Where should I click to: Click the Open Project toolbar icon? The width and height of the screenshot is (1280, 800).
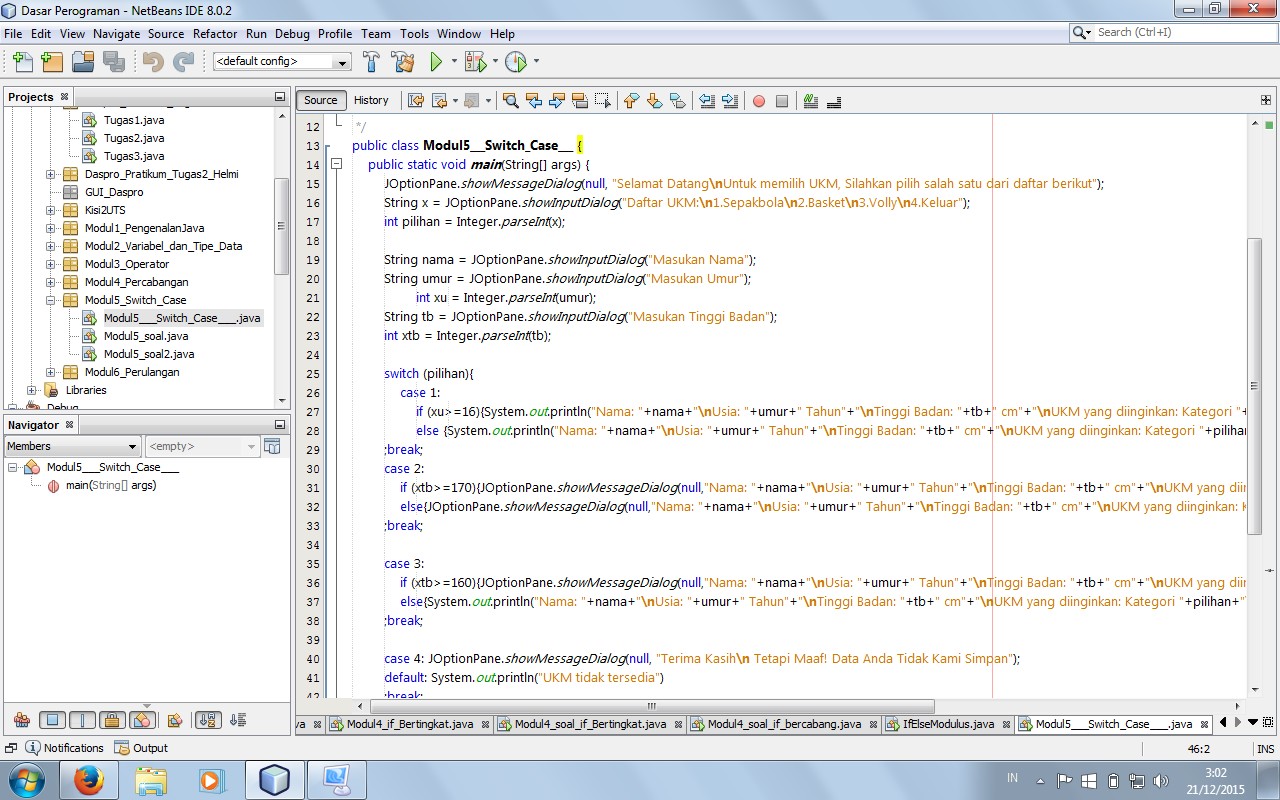(x=83, y=62)
